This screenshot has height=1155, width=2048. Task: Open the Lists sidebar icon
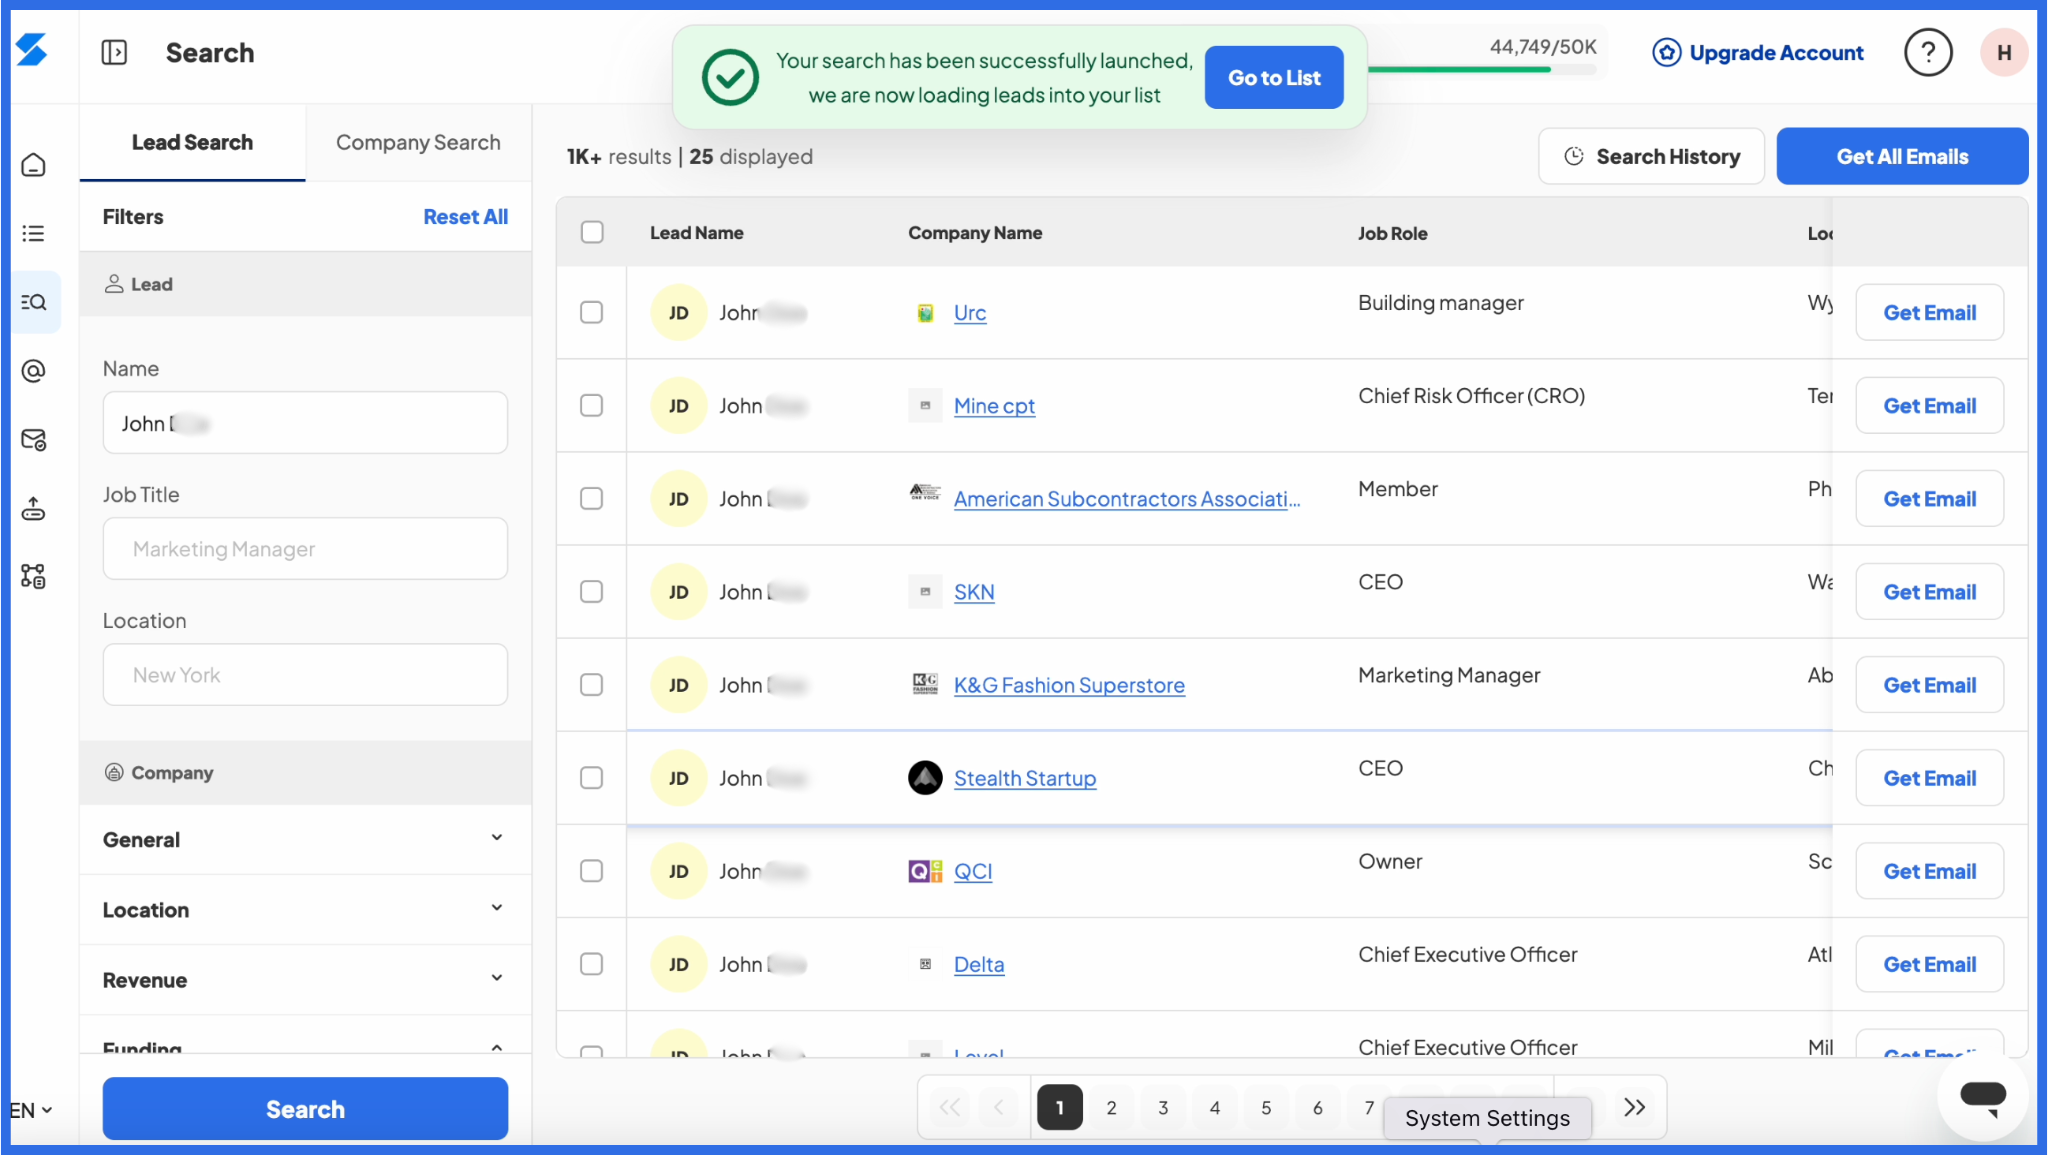33,233
